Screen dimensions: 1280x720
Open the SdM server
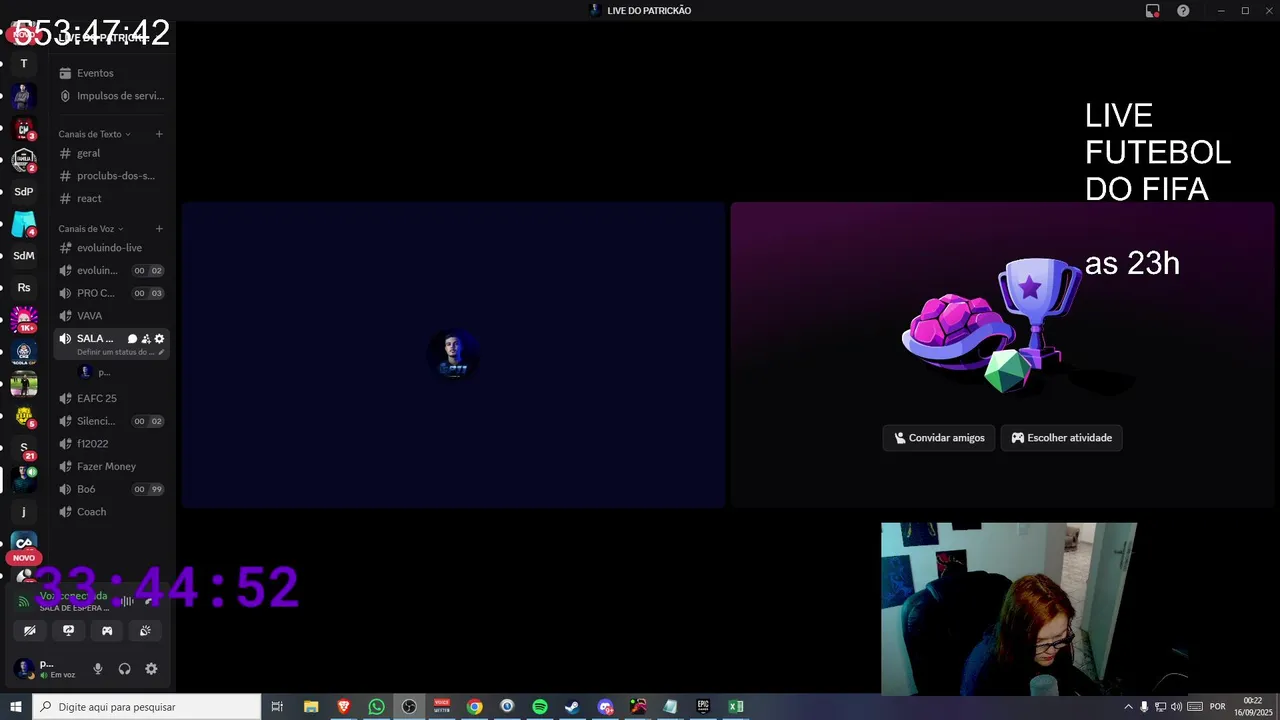[24, 256]
